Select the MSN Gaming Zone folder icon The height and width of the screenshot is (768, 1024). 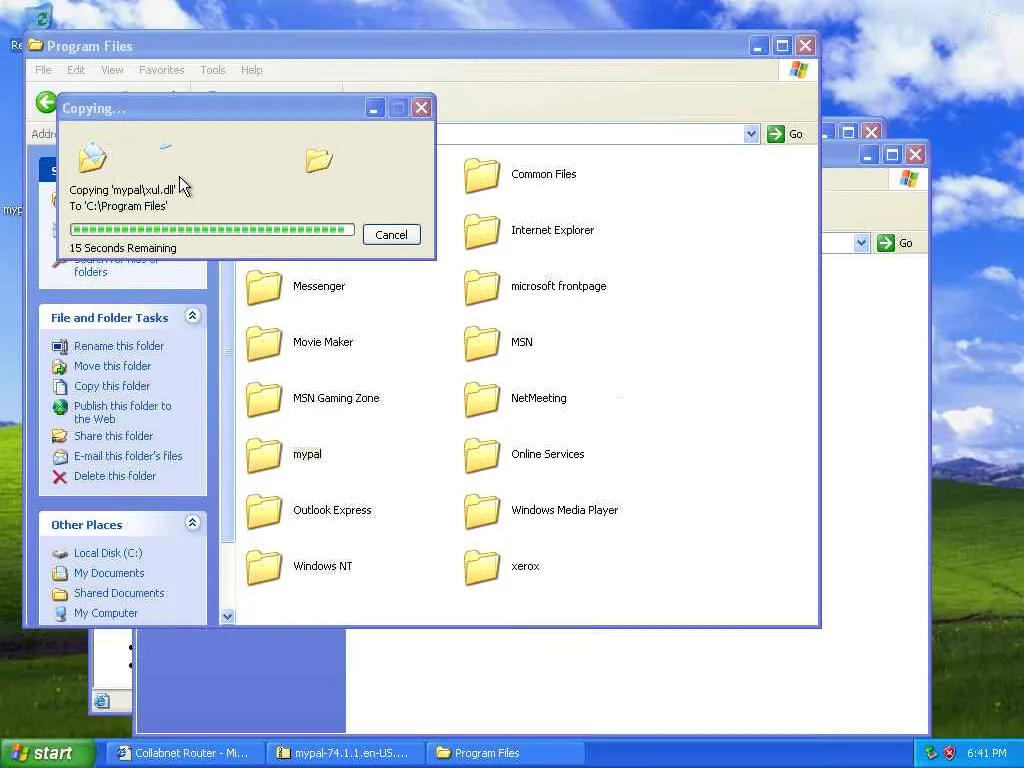264,399
